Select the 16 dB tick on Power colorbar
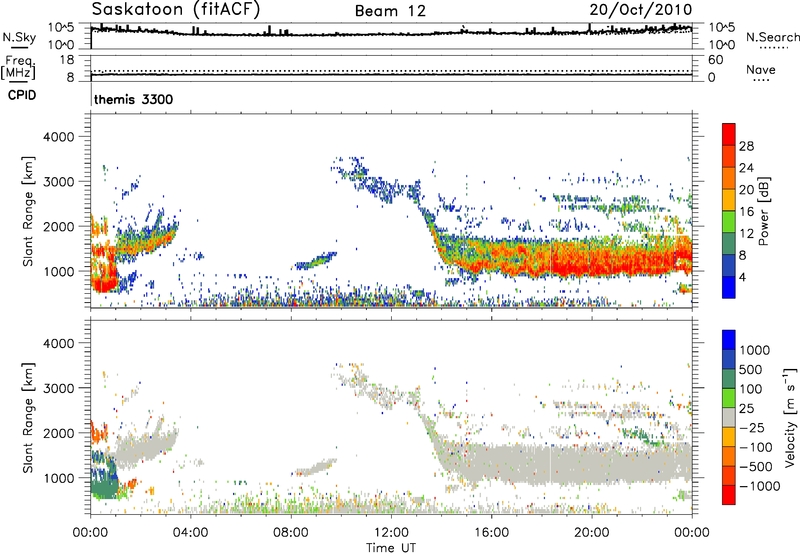 (746, 212)
